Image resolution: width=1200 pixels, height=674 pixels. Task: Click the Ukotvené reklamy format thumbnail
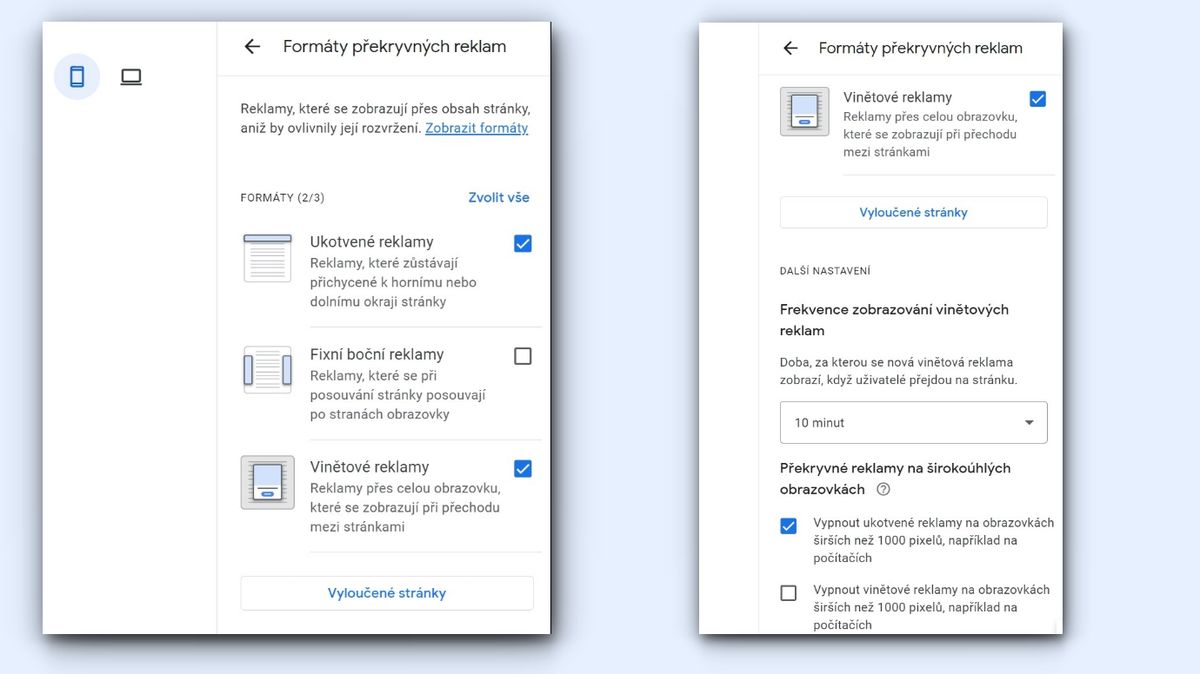(x=267, y=258)
